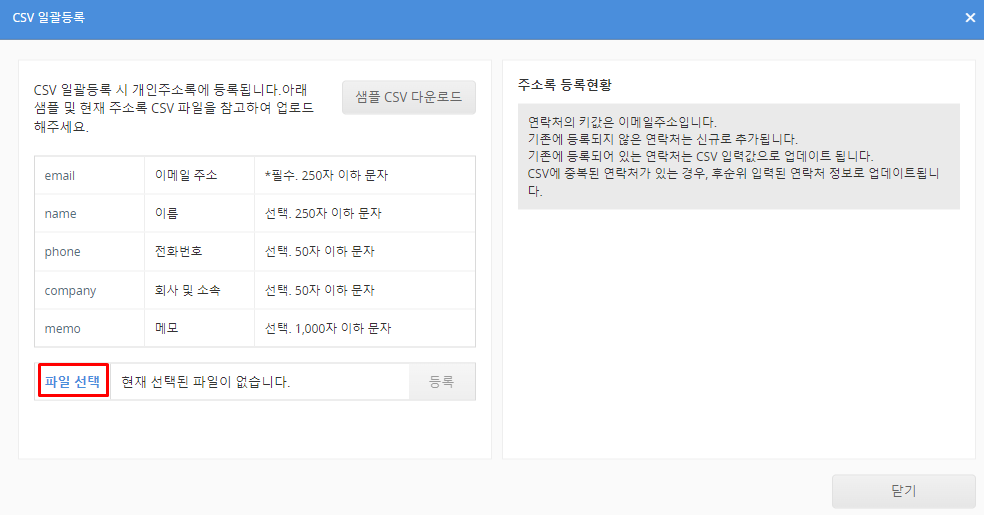Click the 이메일 주소 description cell
The image size is (984, 515).
187,176
